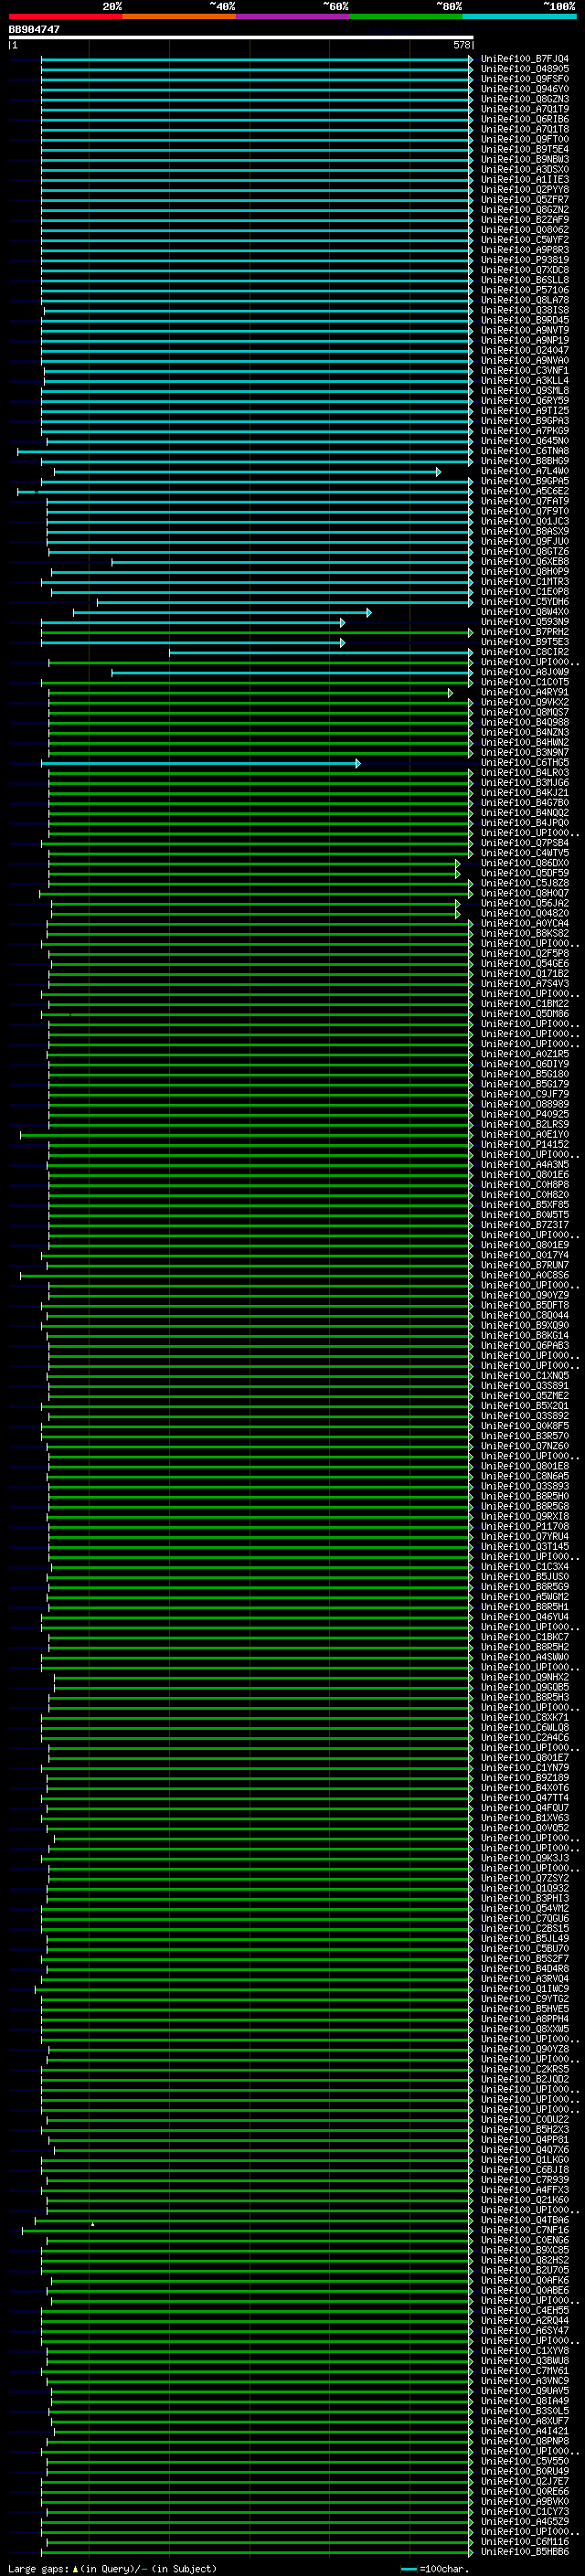Click the ~100% identity label
Image resolution: width=585 pixels, height=2576 pixels.
[559, 6]
